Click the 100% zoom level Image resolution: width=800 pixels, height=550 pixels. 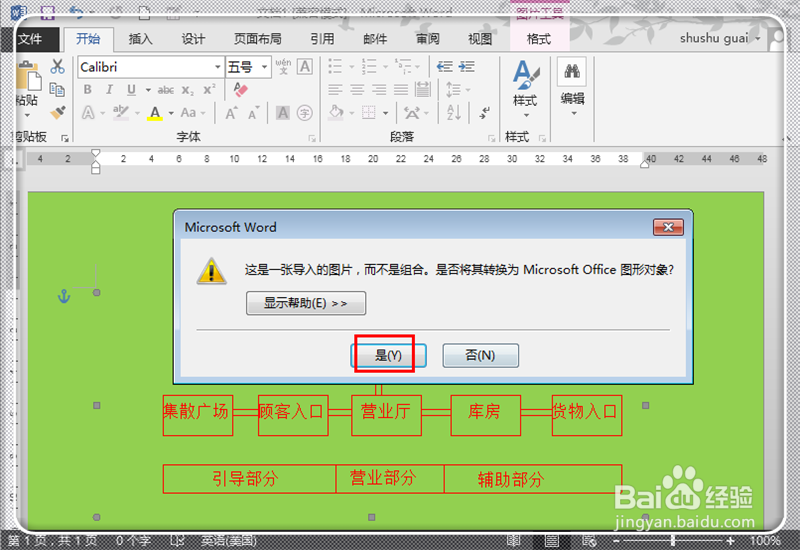pos(765,540)
